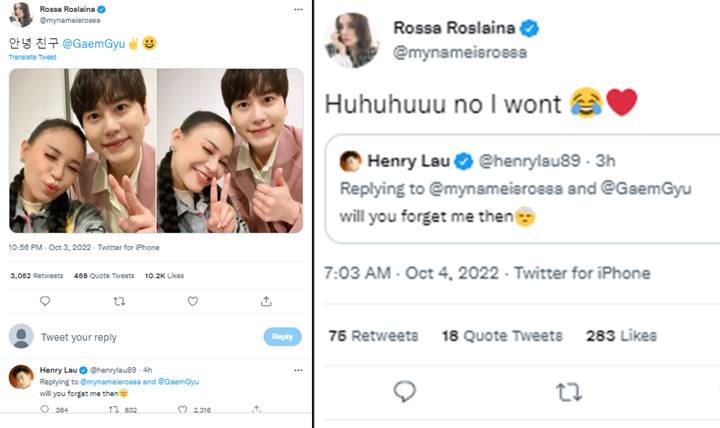The image size is (720, 428).
Task: Open the @GaemGyu mention link
Action: (x=94, y=44)
